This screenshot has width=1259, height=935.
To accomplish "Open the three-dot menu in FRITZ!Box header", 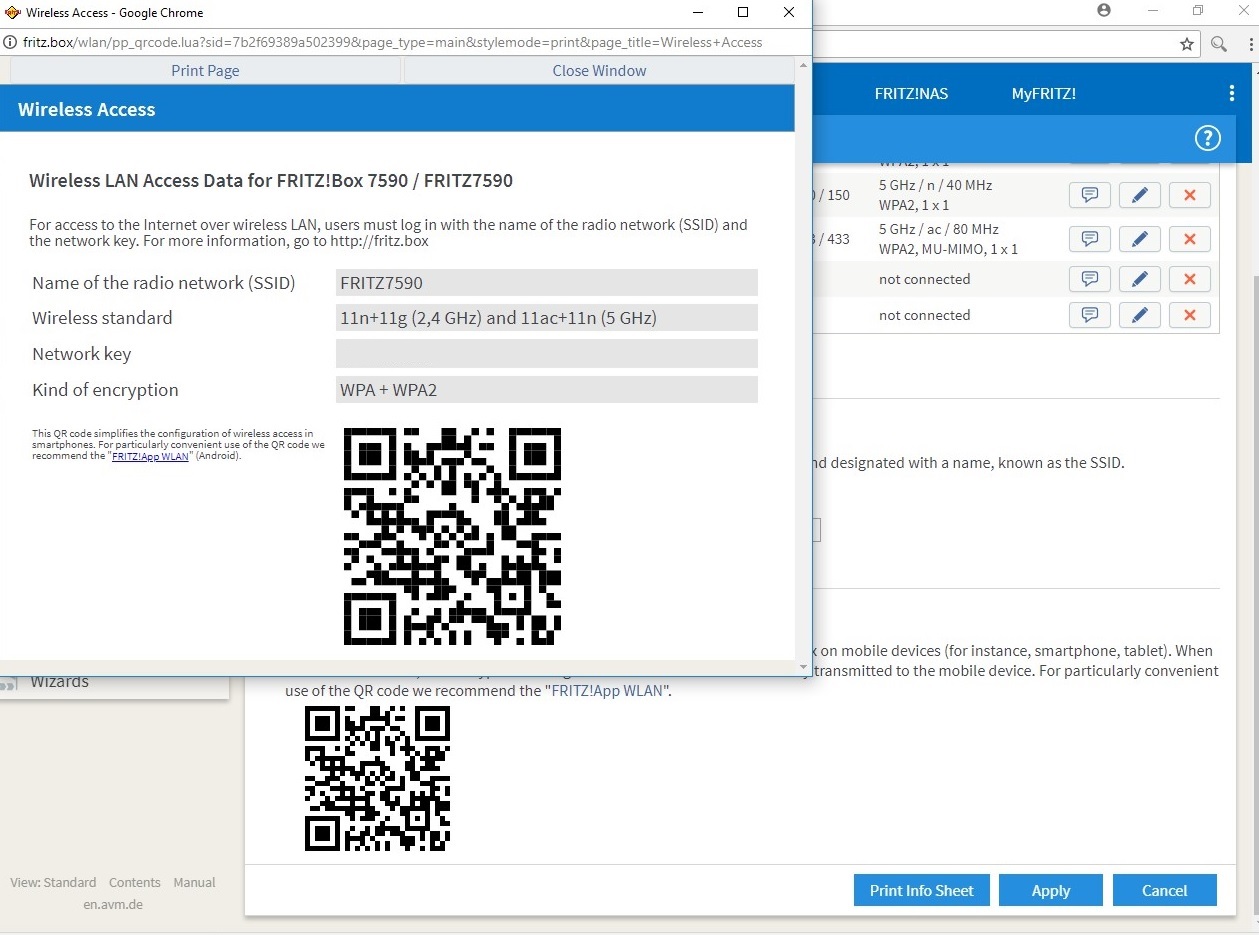I will (x=1232, y=93).
